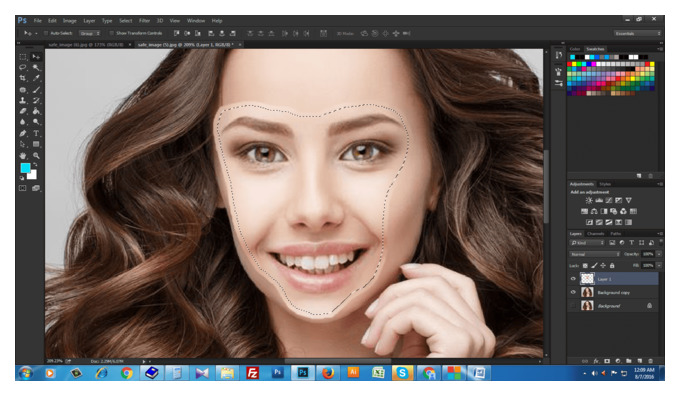This screenshot has width=680, height=396.
Task: Open the History panel icon
Action: [x=559, y=55]
